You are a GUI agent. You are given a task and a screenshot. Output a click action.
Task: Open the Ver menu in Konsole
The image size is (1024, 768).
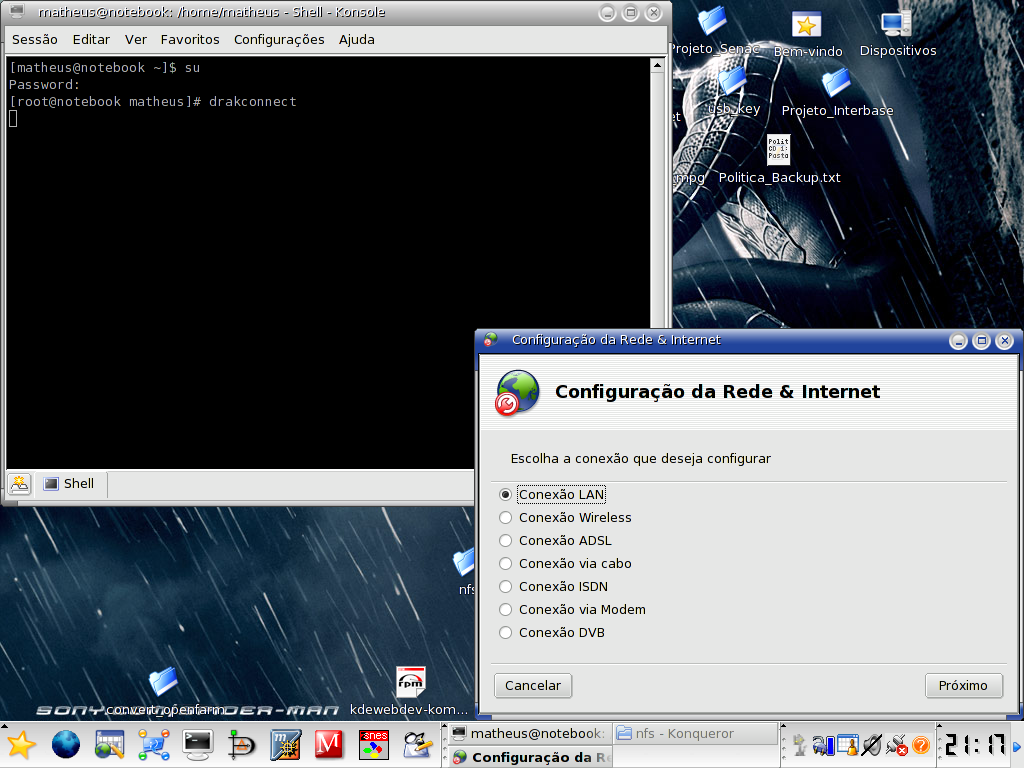click(x=136, y=40)
